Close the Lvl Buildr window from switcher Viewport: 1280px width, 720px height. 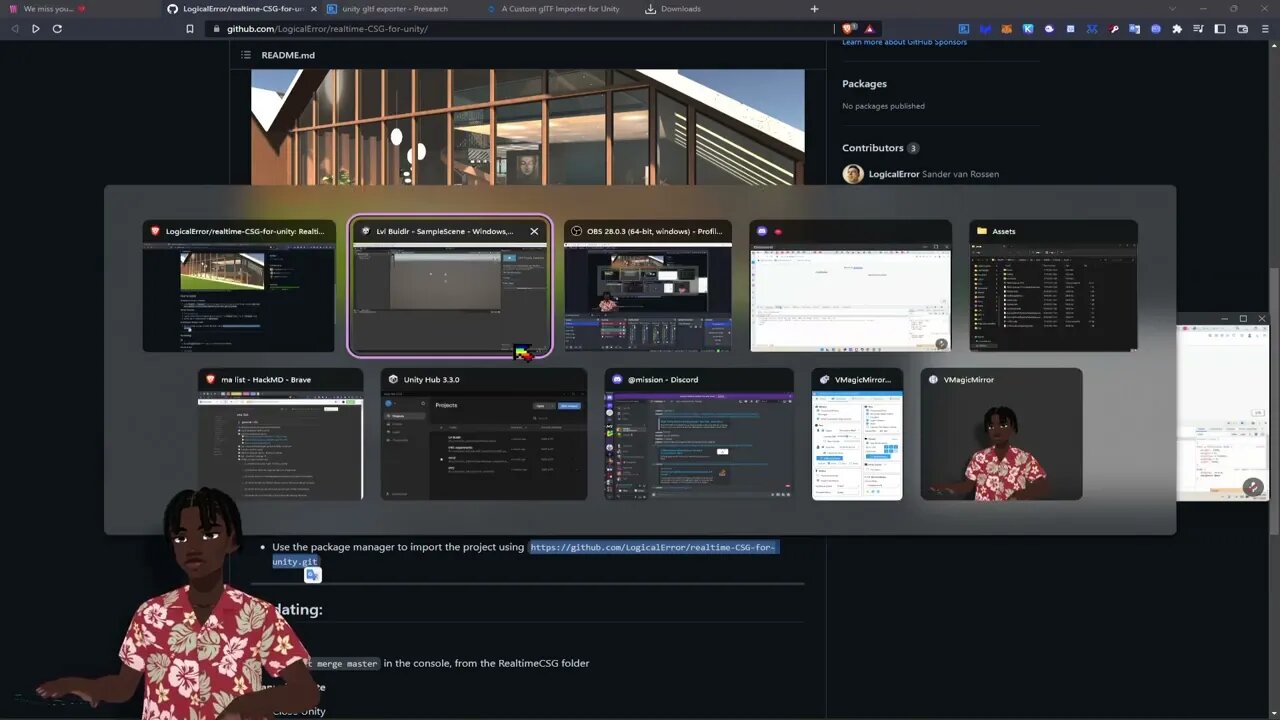pos(534,231)
